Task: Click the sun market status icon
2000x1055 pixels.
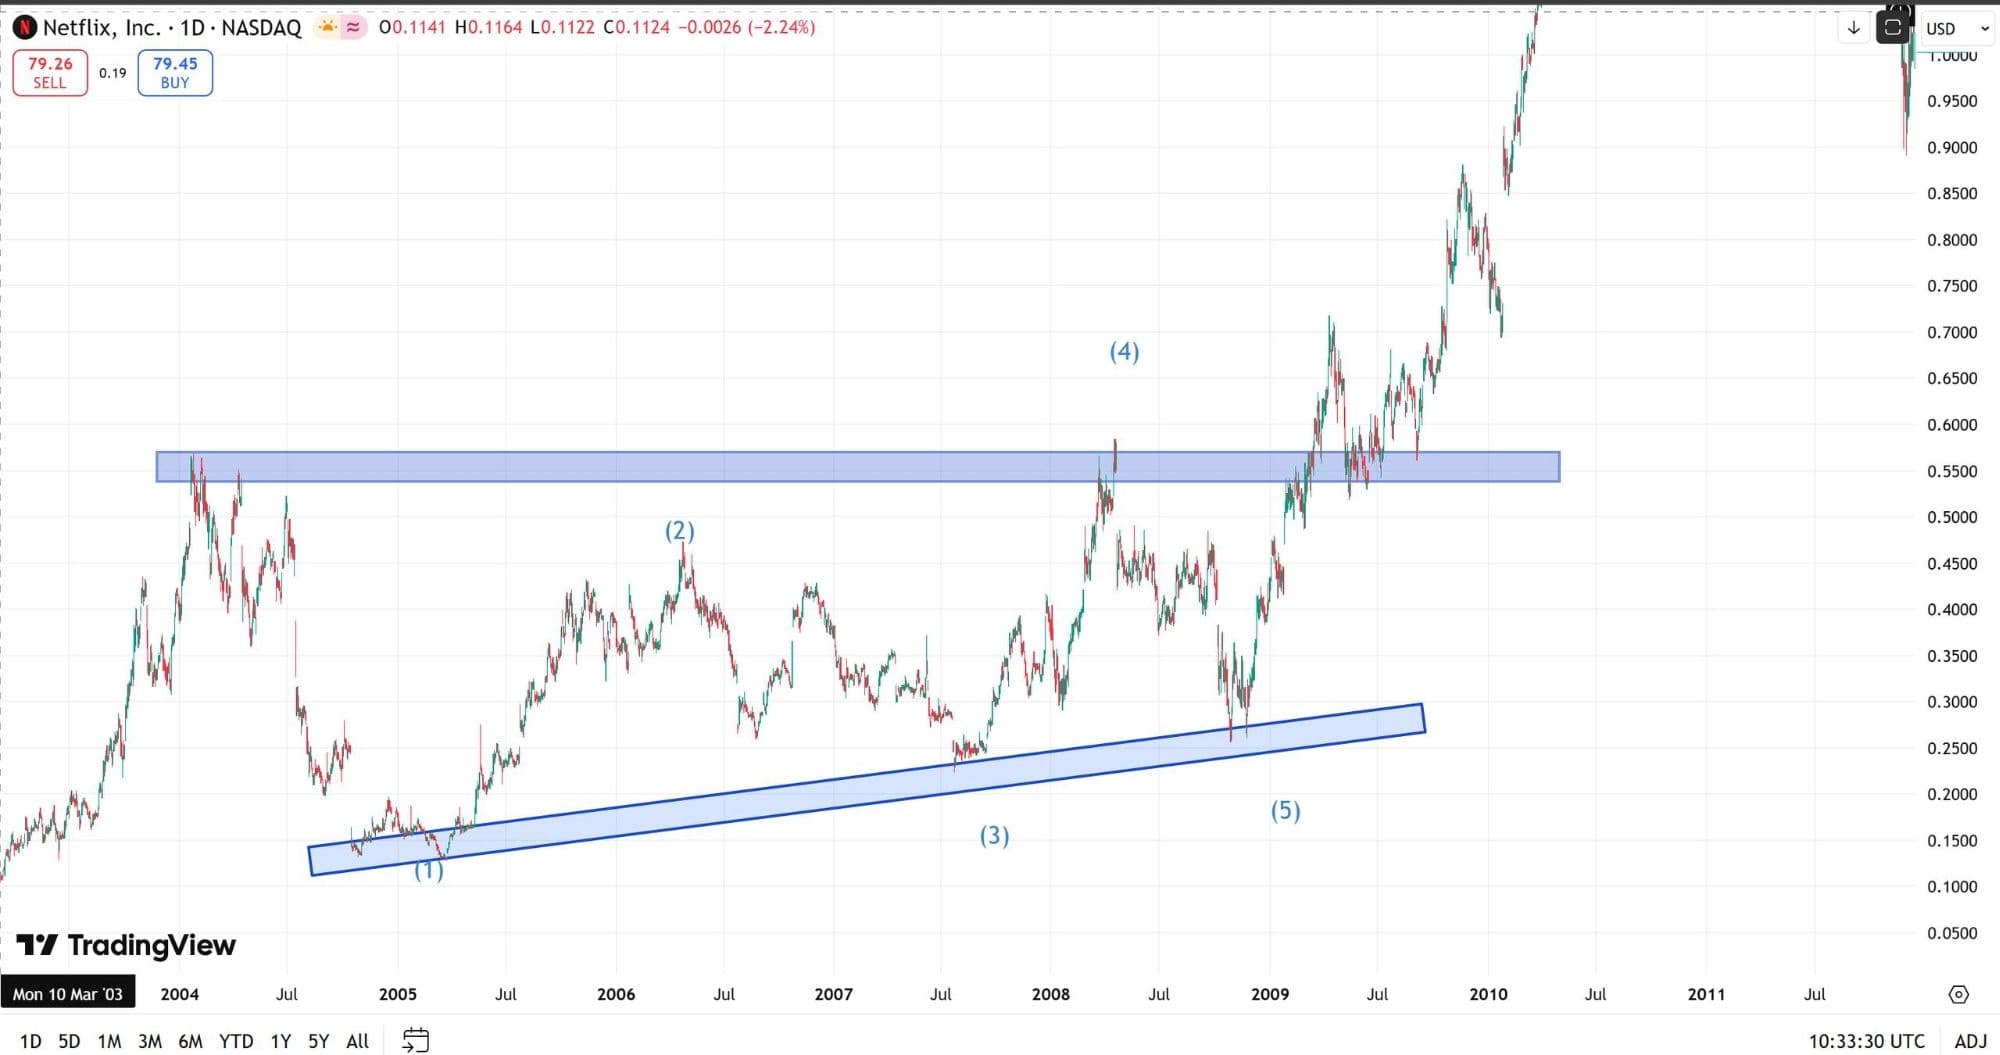Action: [327, 27]
